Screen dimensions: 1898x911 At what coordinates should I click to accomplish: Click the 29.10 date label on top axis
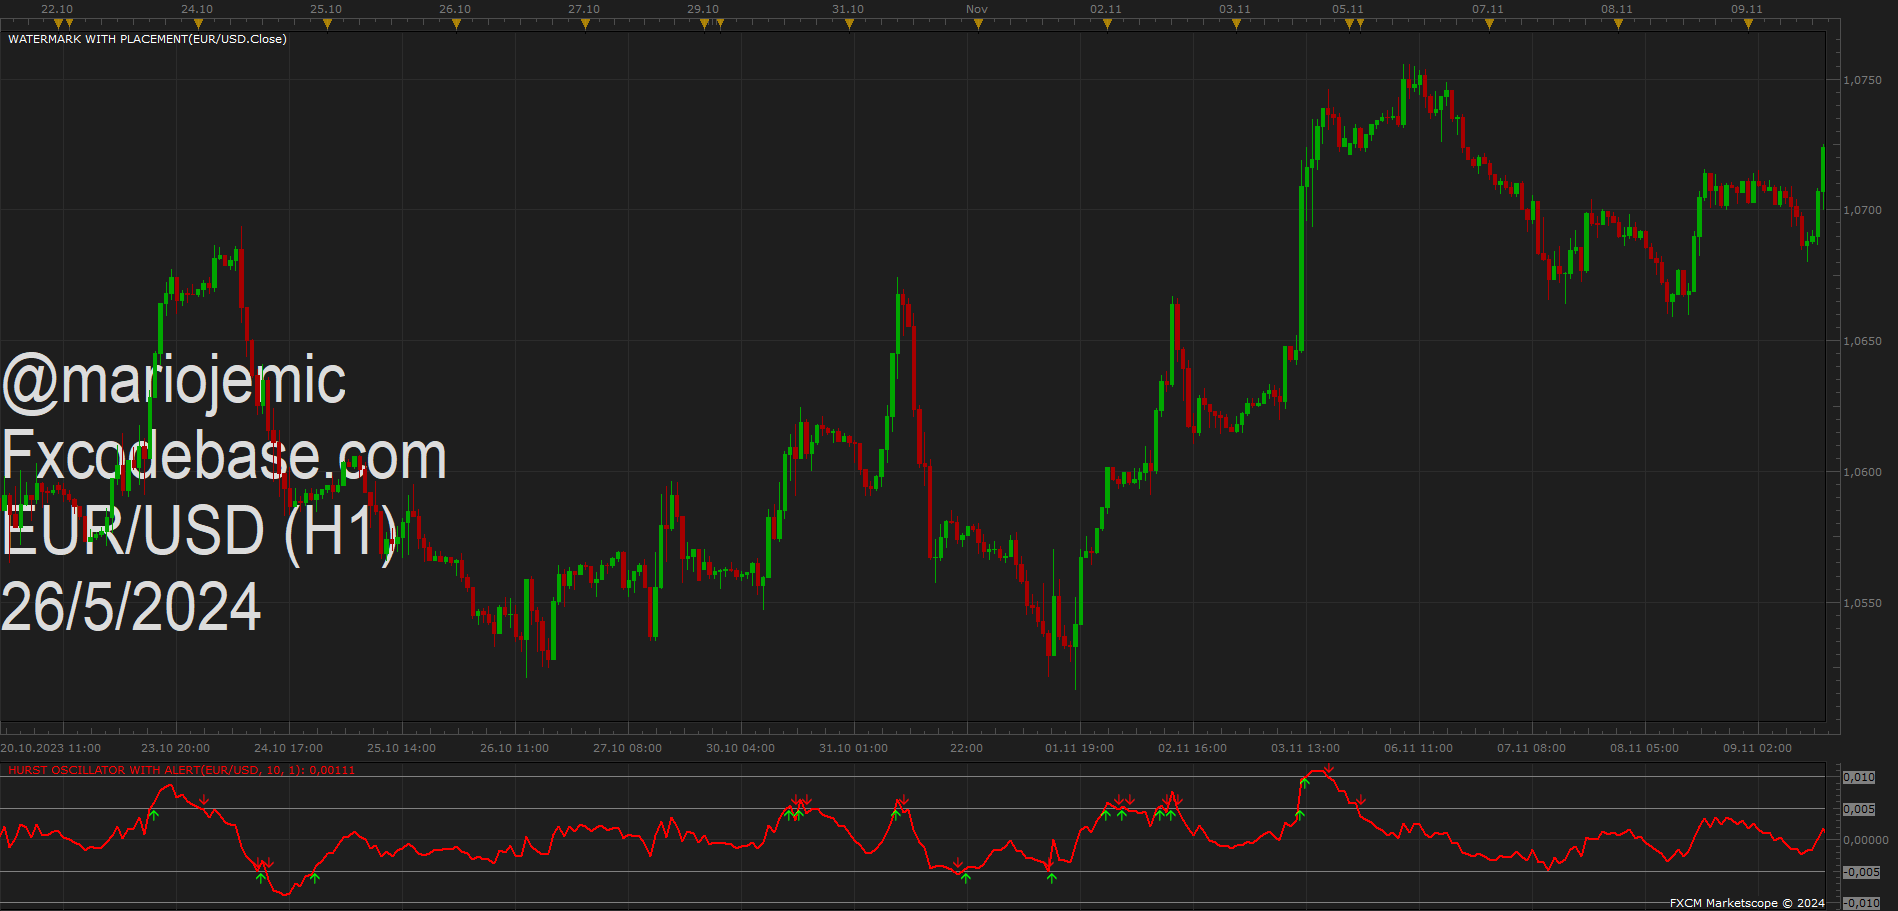coord(703,9)
